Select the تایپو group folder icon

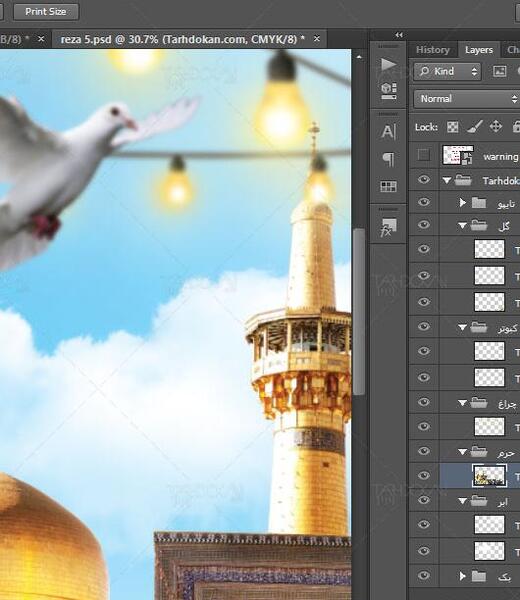pos(479,202)
